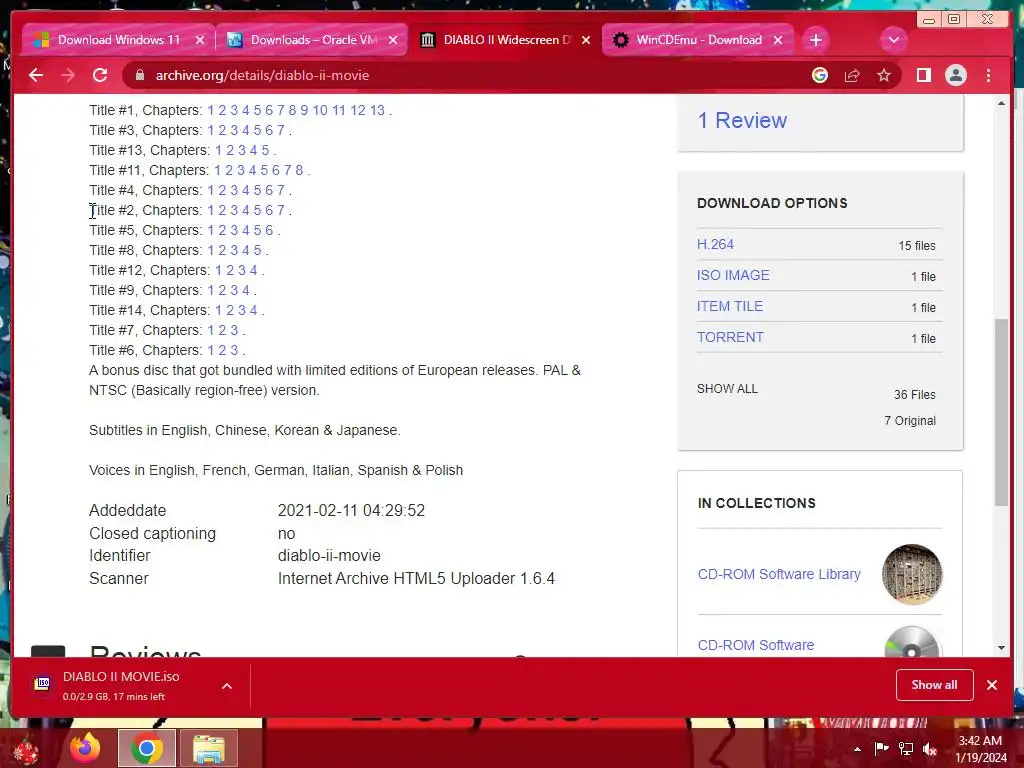This screenshot has width=1024, height=768.
Task: Click the page scroll down arrow
Action: [1001, 648]
